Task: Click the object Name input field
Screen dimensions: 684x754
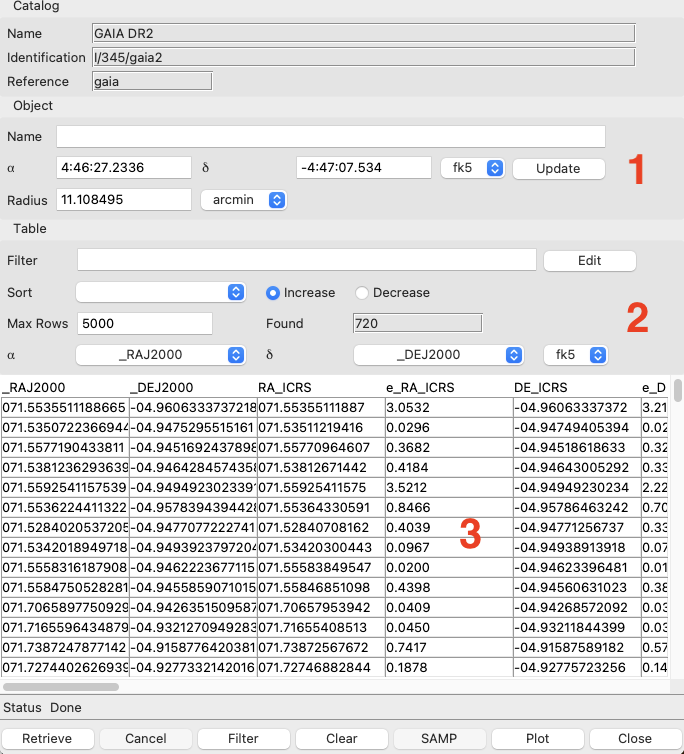Action: (330, 137)
